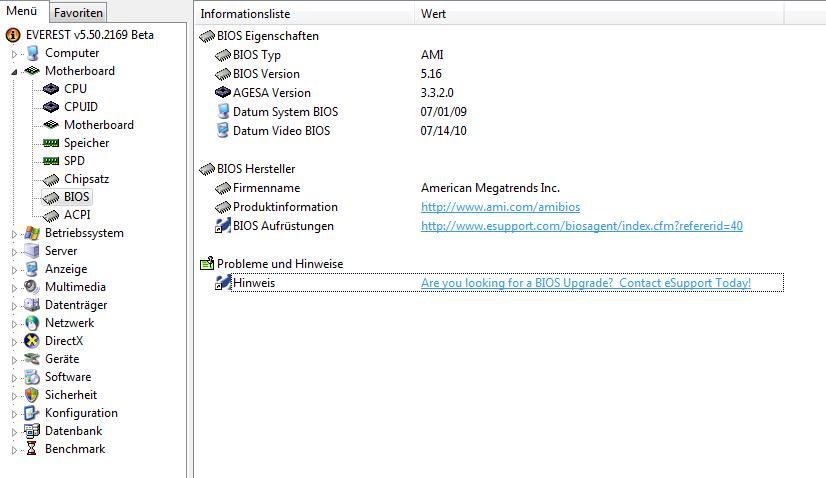
Task: Expand the Betriebssystem tree node
Action: pyautogui.click(x=14, y=234)
